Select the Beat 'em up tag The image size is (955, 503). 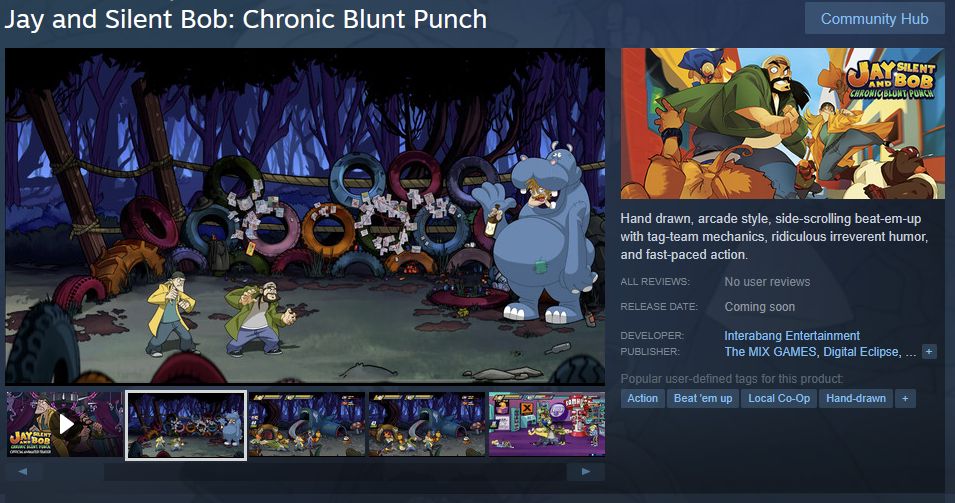pyautogui.click(x=703, y=398)
